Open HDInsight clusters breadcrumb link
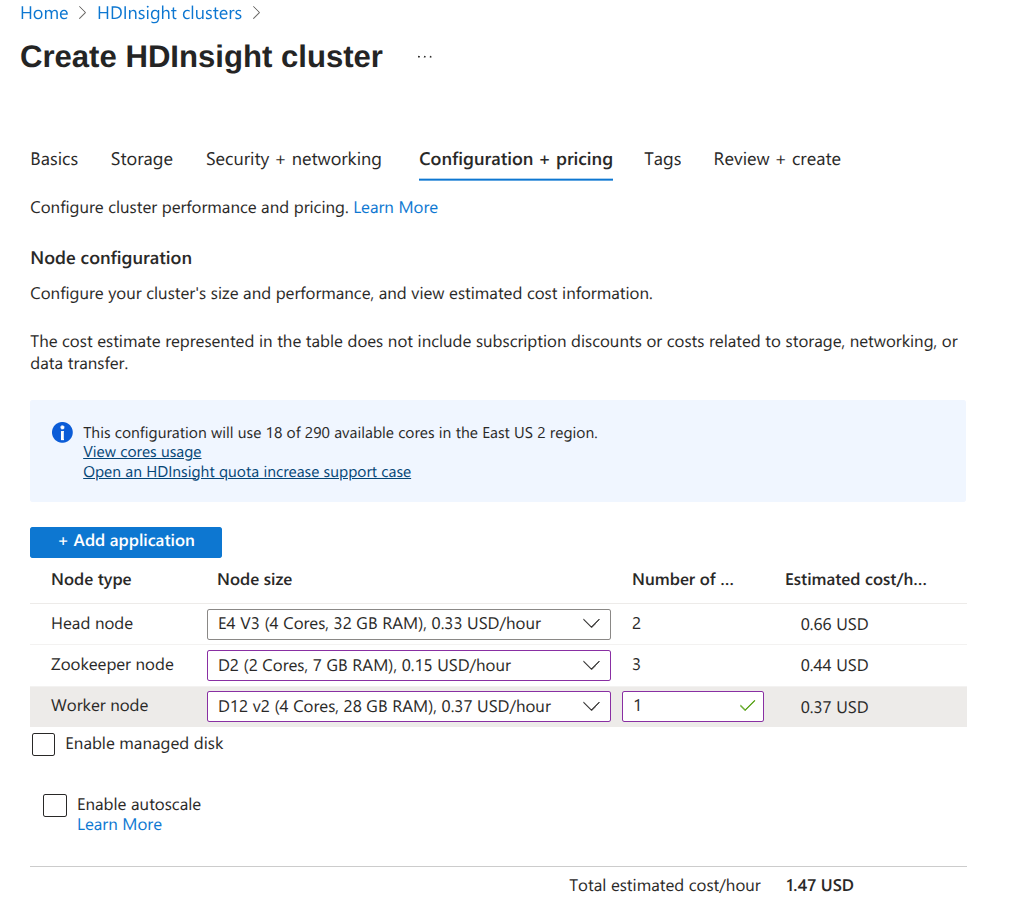The width and height of the screenshot is (1021, 917). click(x=169, y=13)
